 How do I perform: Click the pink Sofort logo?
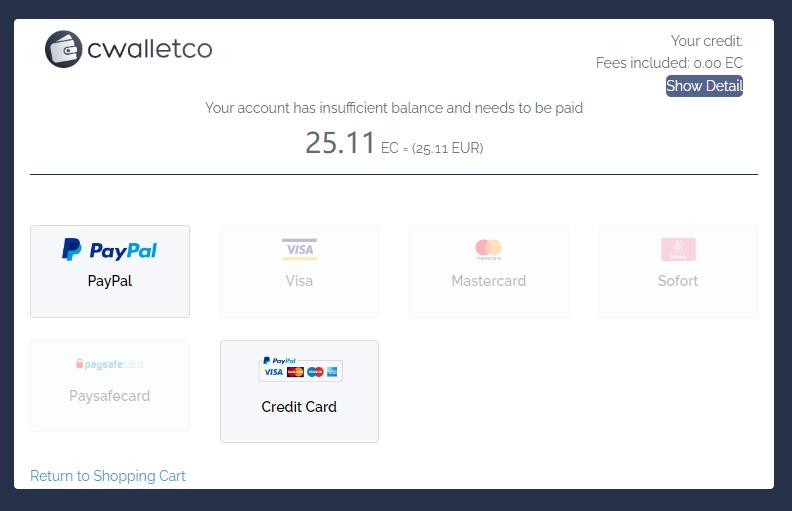pyautogui.click(x=678, y=249)
